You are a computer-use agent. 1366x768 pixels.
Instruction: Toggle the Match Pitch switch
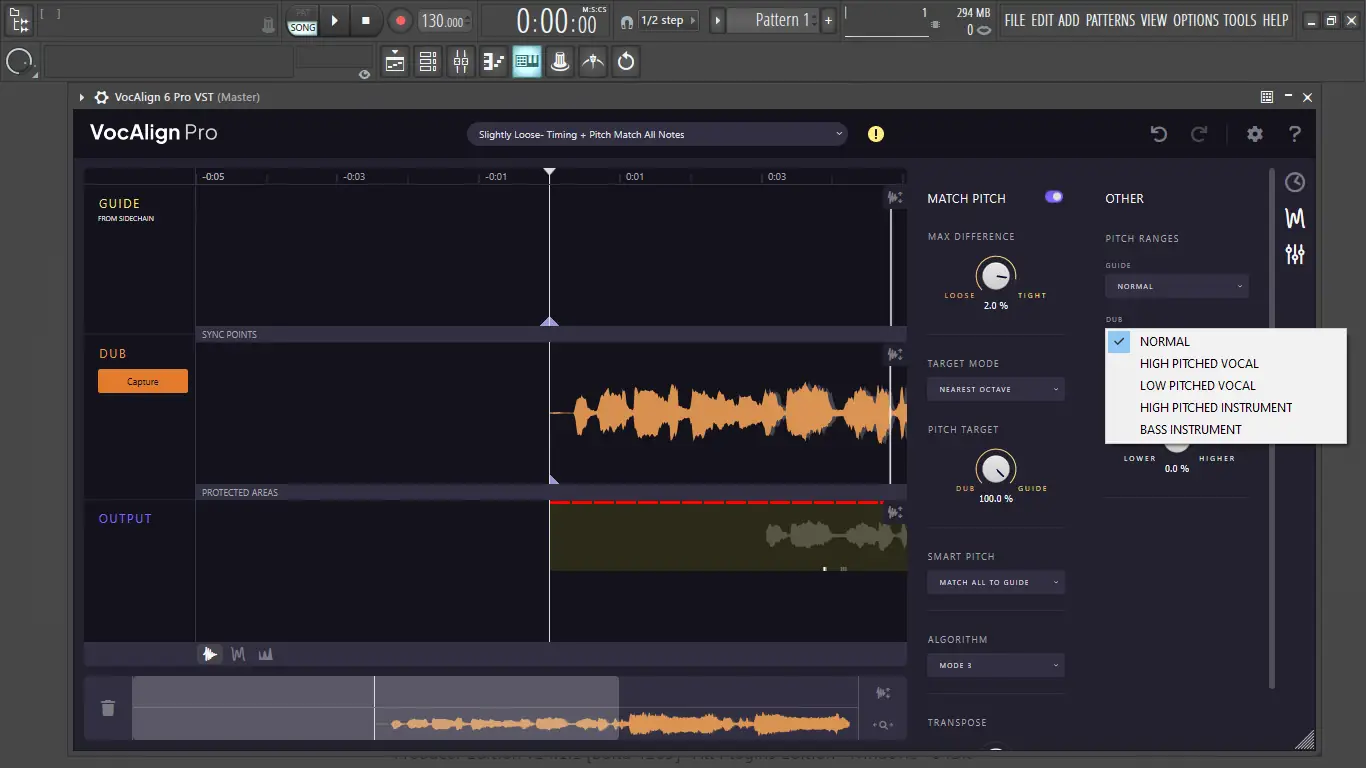(1053, 197)
